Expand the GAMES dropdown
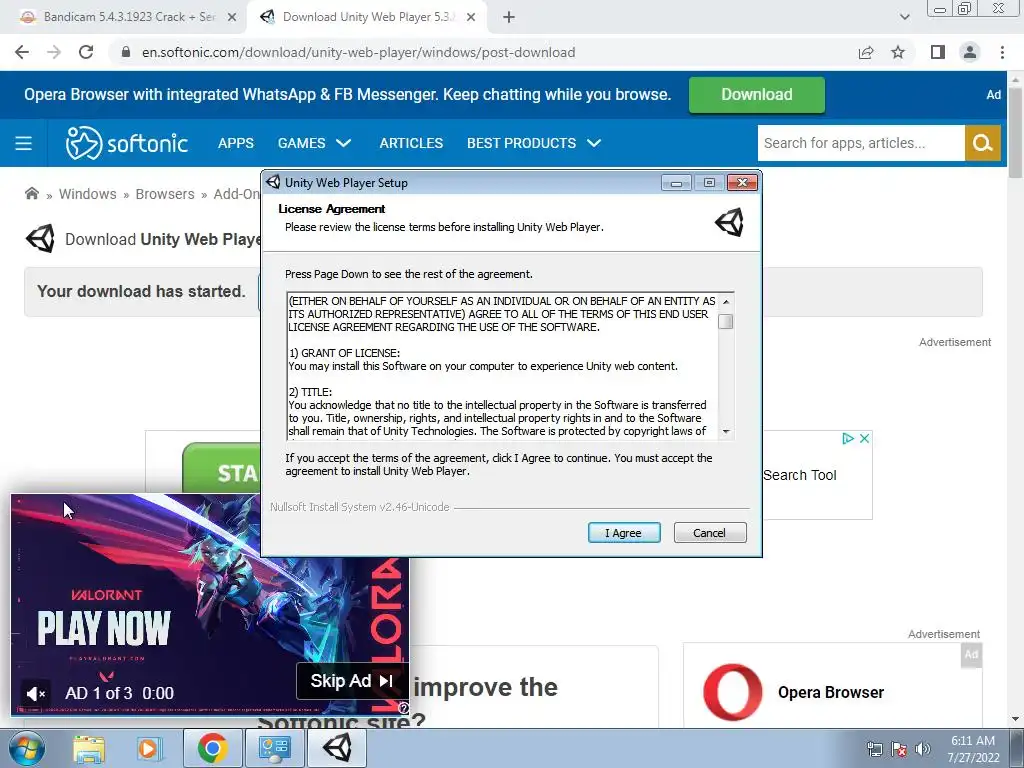Viewport: 1024px width, 768px height. 314,143
